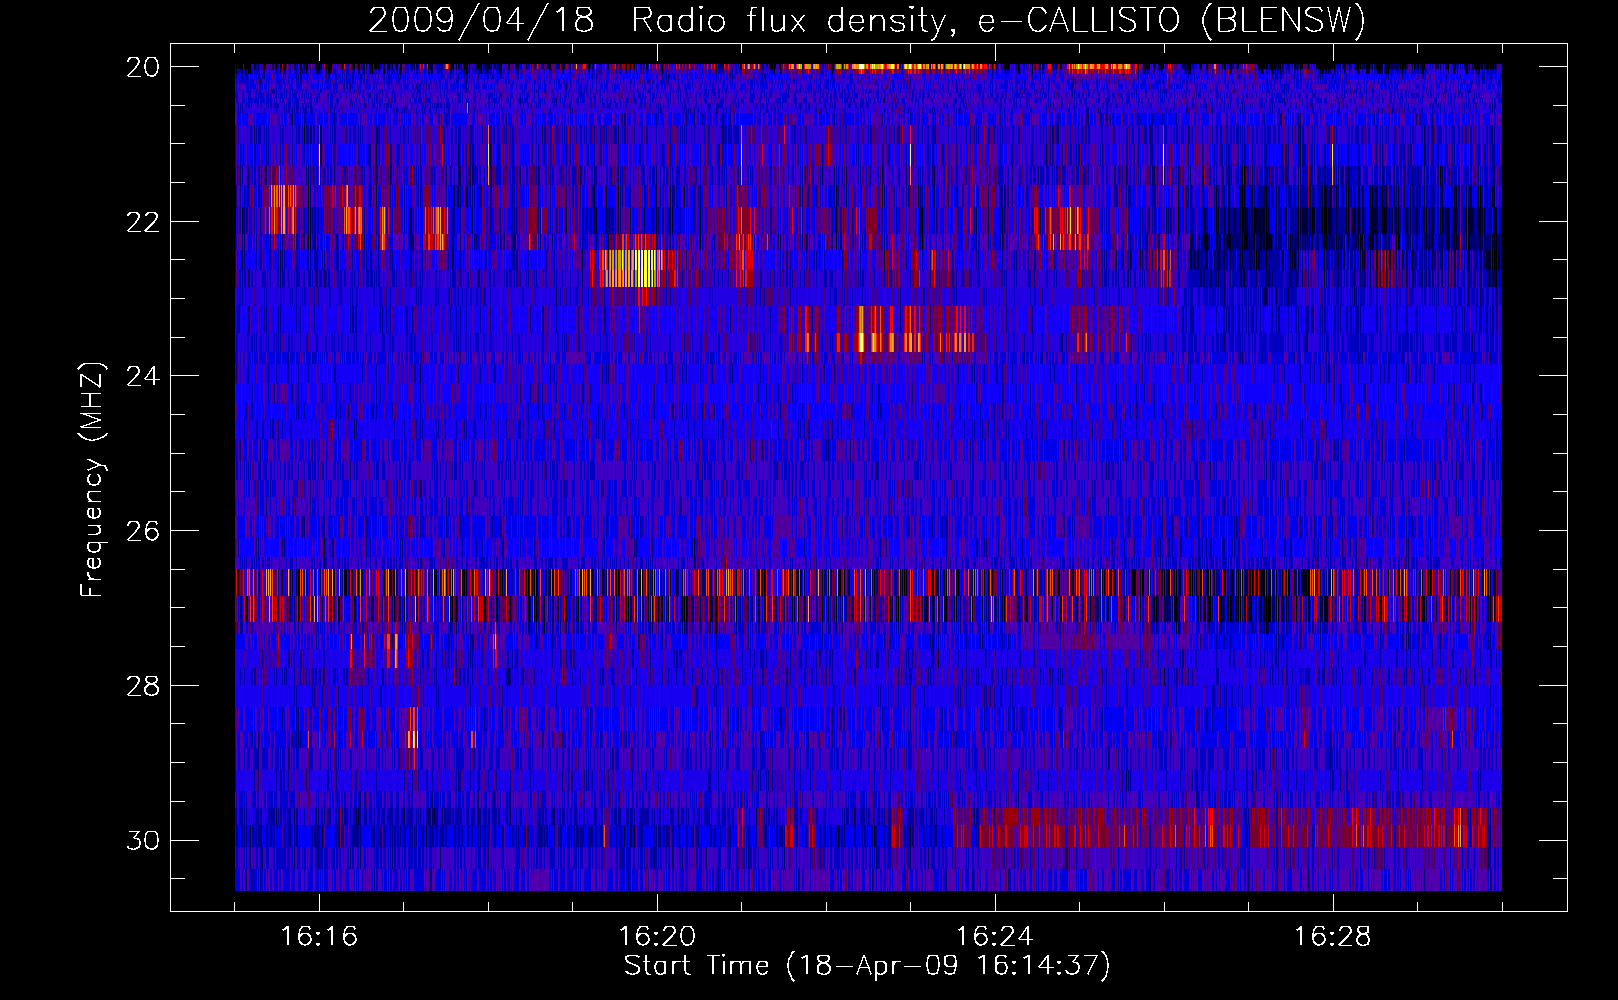The height and width of the screenshot is (1000, 1618).
Task: Select the "Frequency (MHZ)" axis label
Action: pos(91,480)
